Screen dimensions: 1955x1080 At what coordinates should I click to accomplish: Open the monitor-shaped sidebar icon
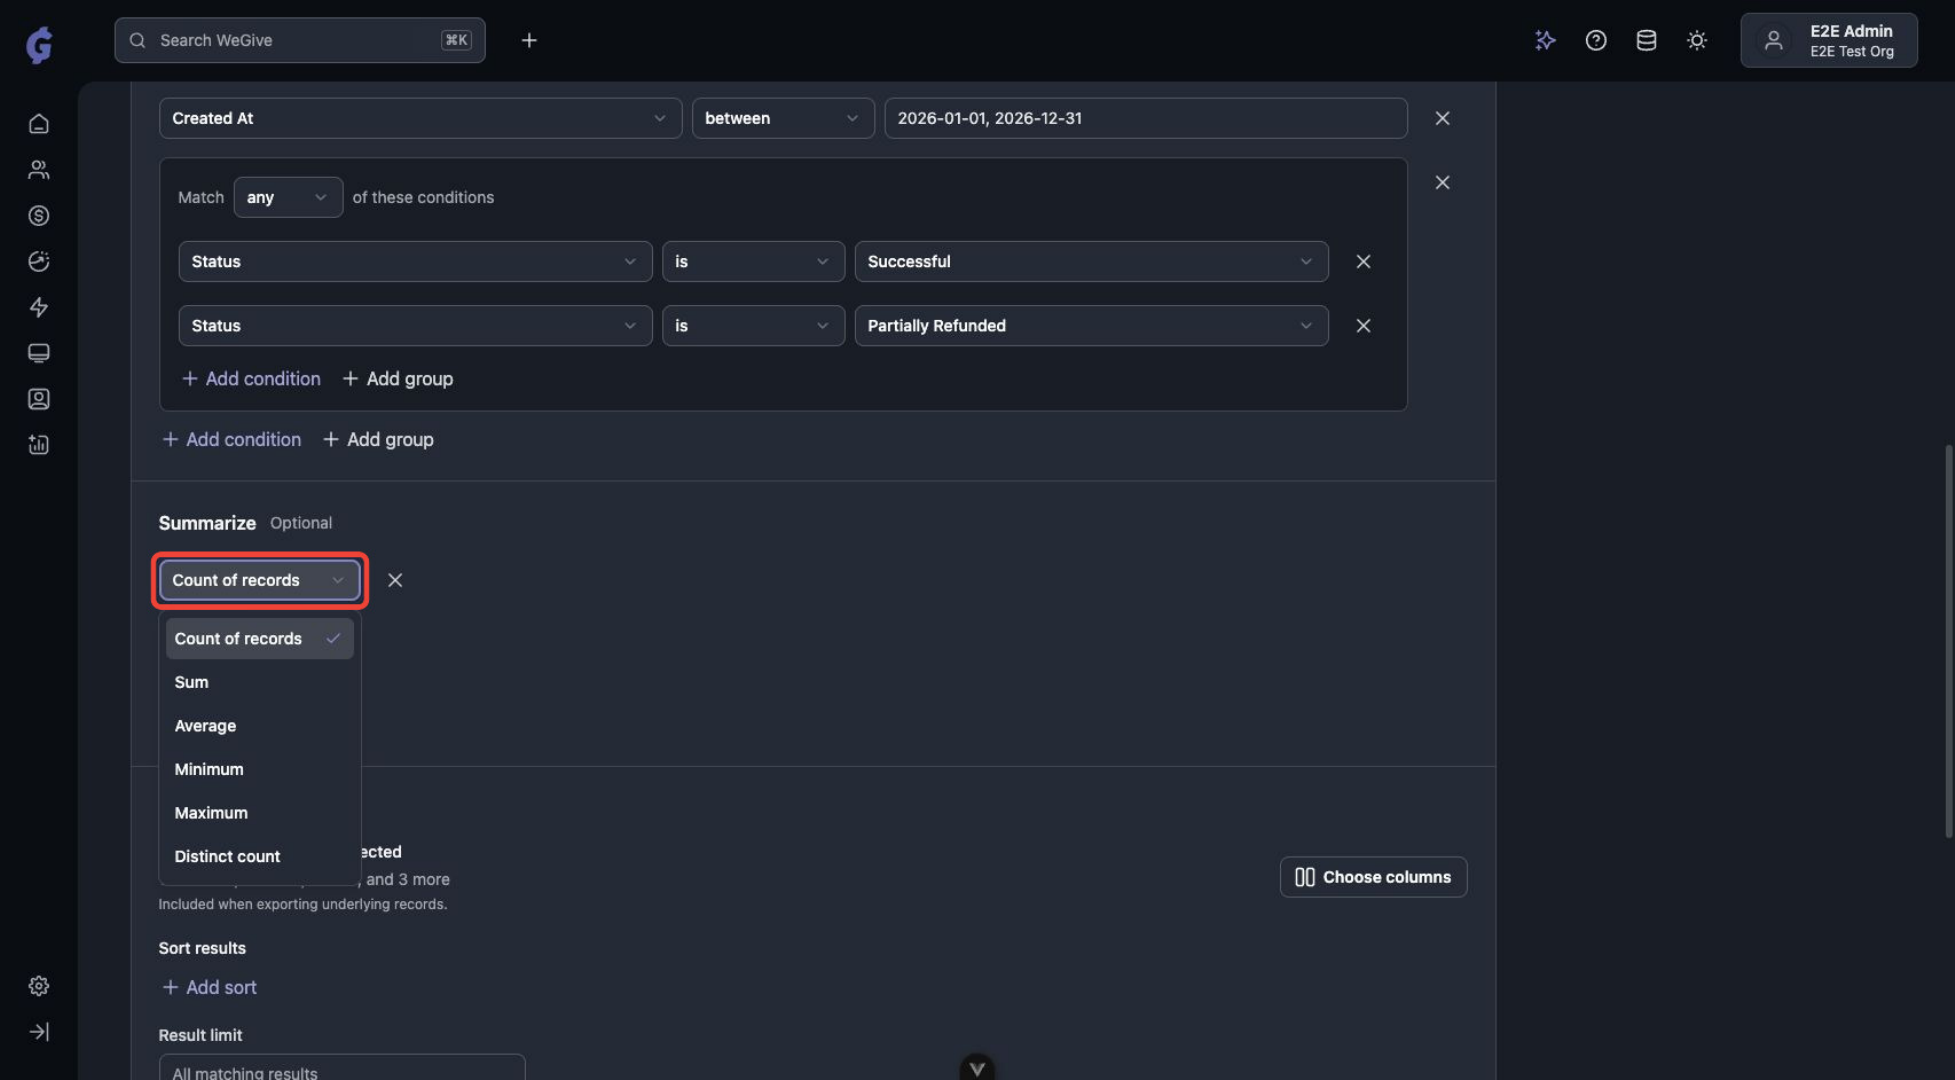tap(39, 353)
